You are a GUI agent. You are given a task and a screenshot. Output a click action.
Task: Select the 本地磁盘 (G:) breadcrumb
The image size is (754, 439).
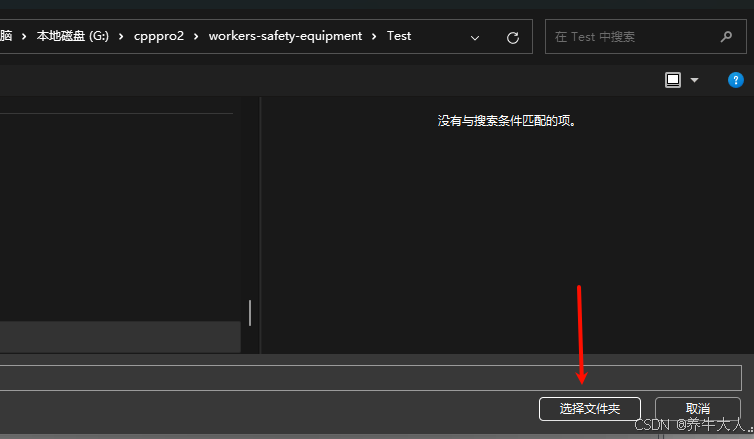[x=73, y=36]
